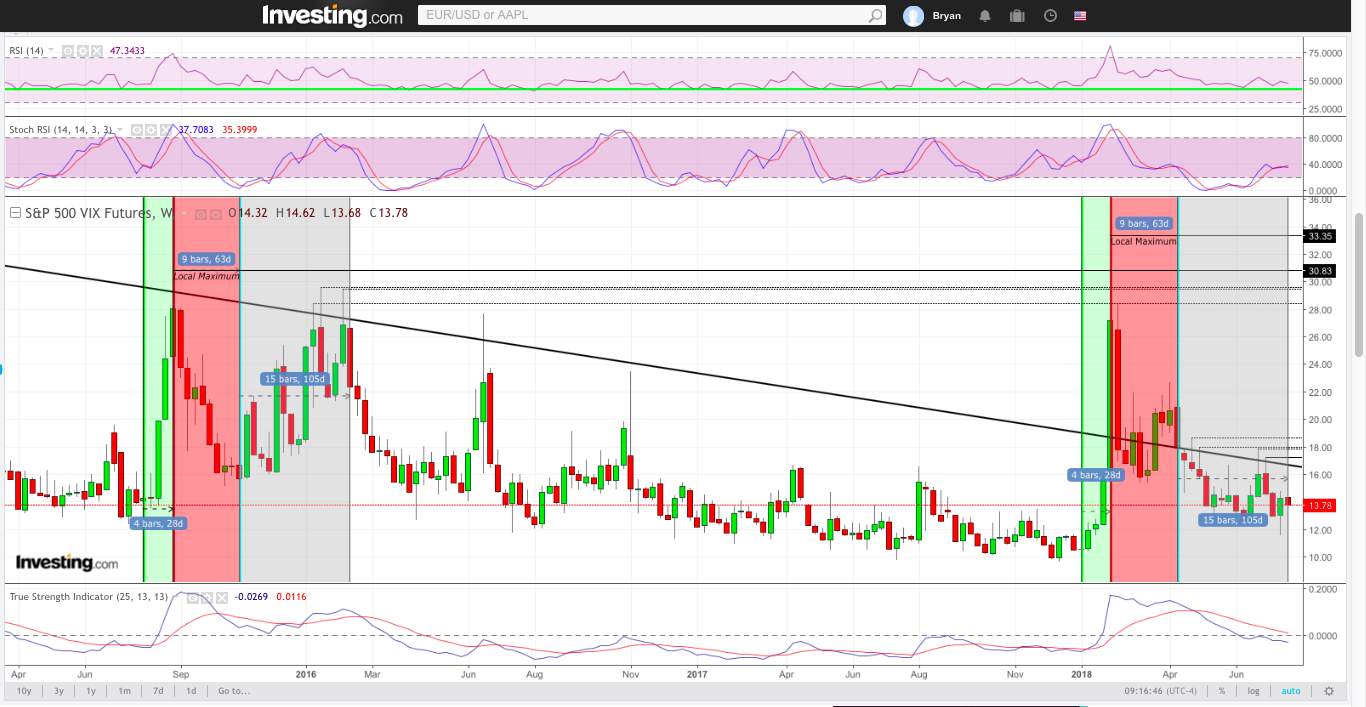
Task: Click the red 13.78 current price label
Action: [1320, 506]
